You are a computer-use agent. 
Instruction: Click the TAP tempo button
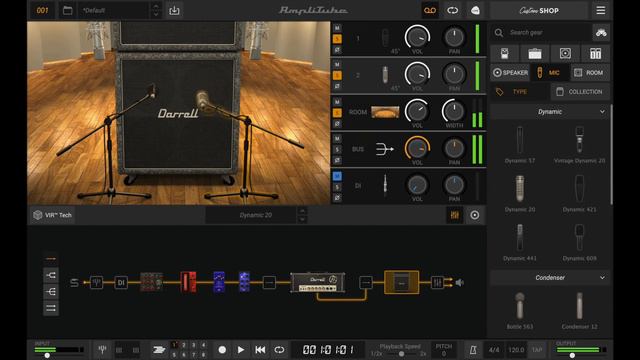click(537, 350)
